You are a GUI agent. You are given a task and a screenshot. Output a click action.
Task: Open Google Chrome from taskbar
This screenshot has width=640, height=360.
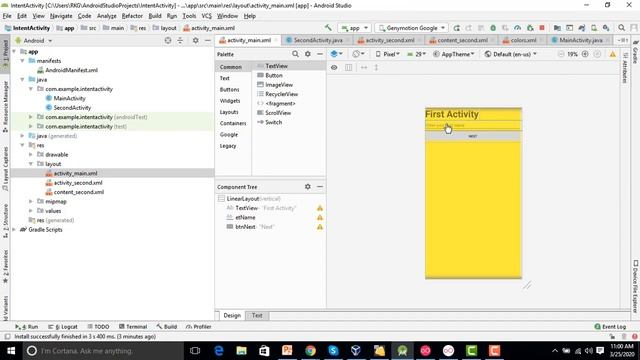pos(310,351)
